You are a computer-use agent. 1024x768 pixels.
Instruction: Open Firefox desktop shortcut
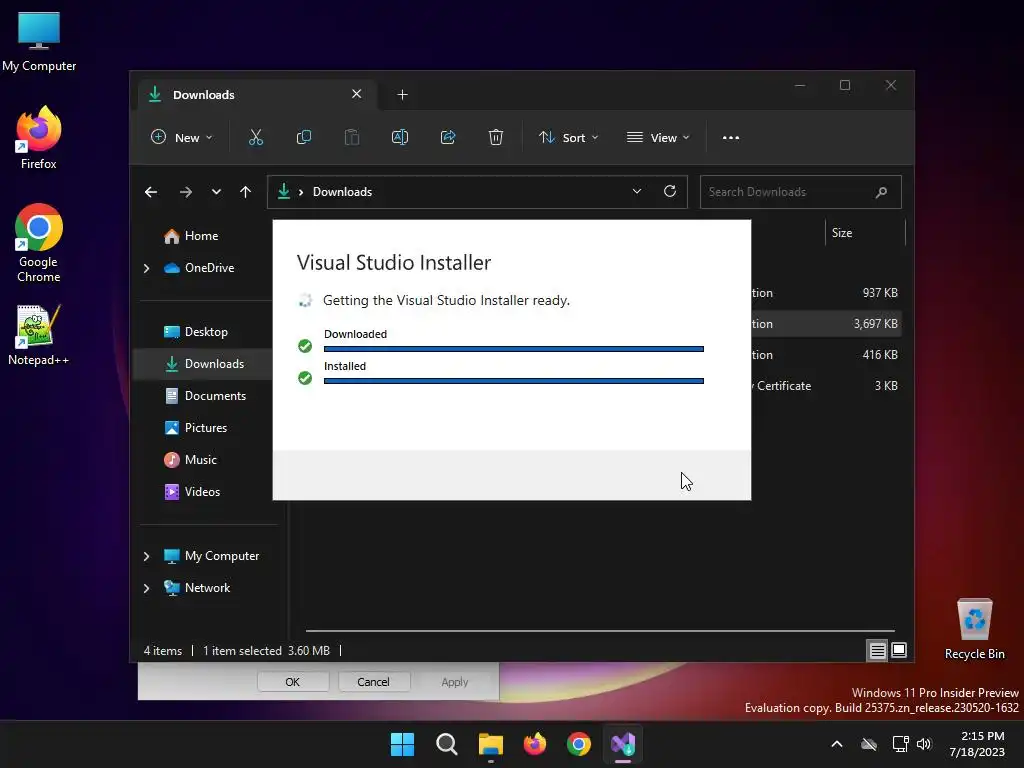[39, 138]
